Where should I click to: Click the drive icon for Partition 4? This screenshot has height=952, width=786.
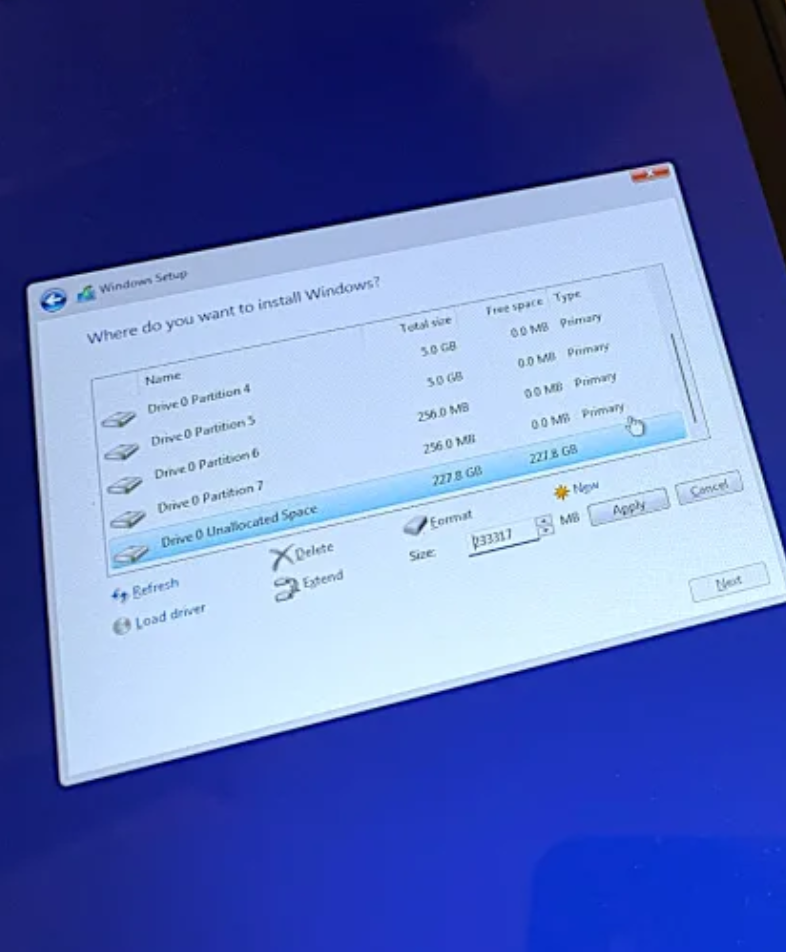point(118,419)
